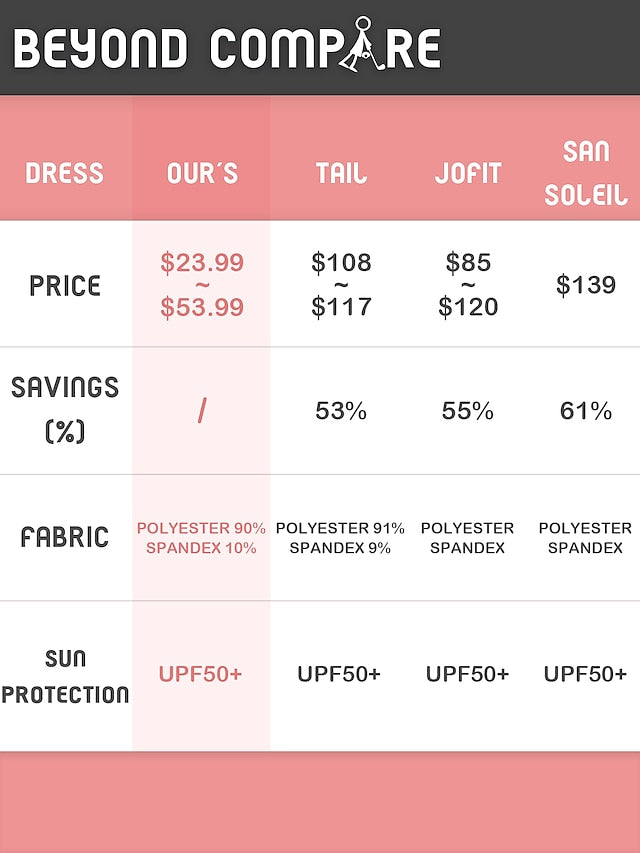This screenshot has width=640, height=853.
Task: Select the red UPF50+ value
Action: point(200,674)
